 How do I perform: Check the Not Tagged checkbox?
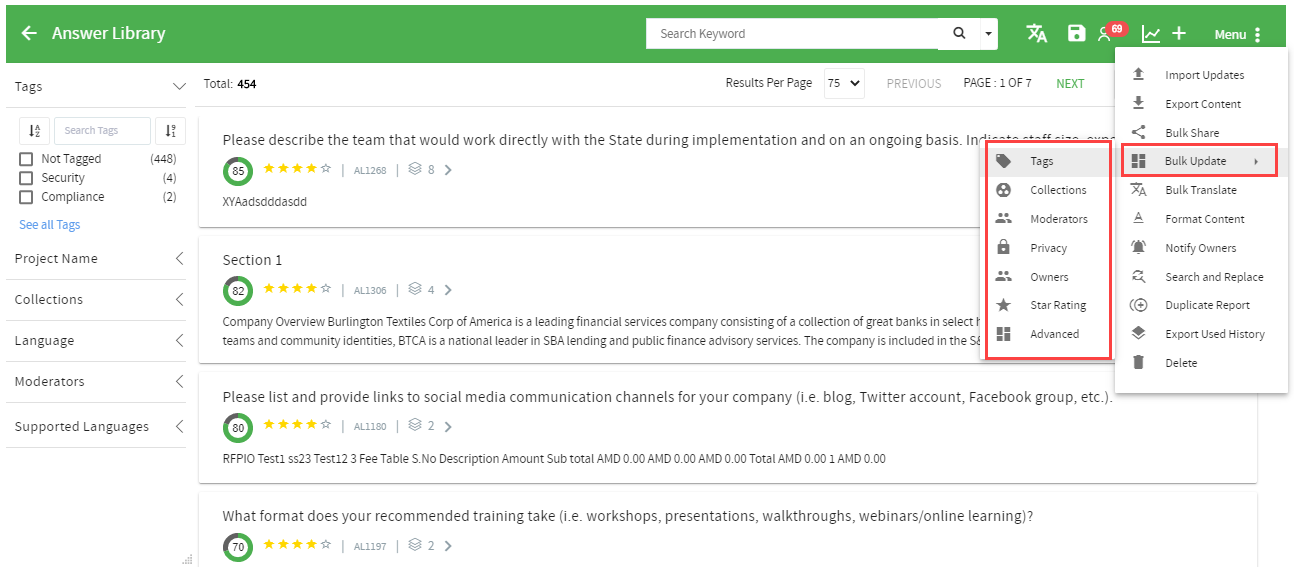pyautogui.click(x=27, y=159)
